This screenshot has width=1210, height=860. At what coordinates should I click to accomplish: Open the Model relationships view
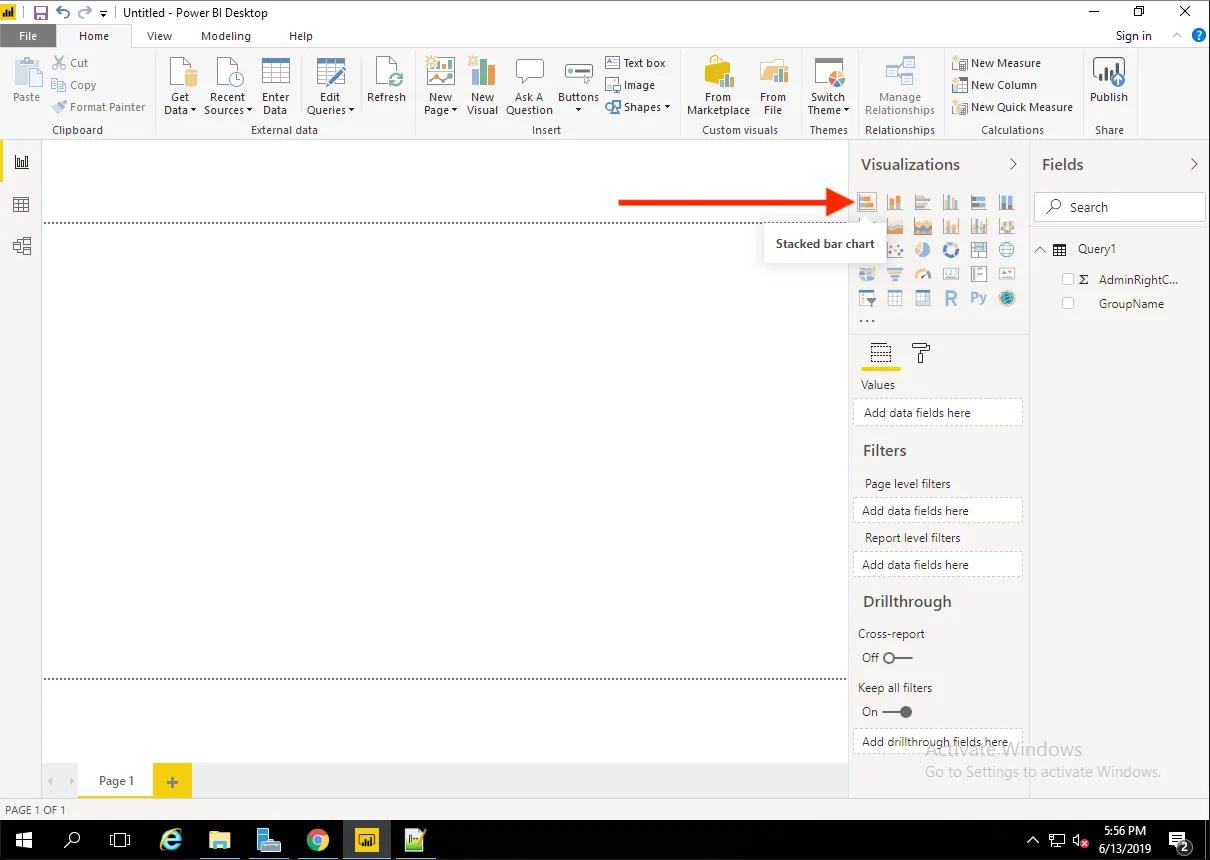[x=21, y=246]
